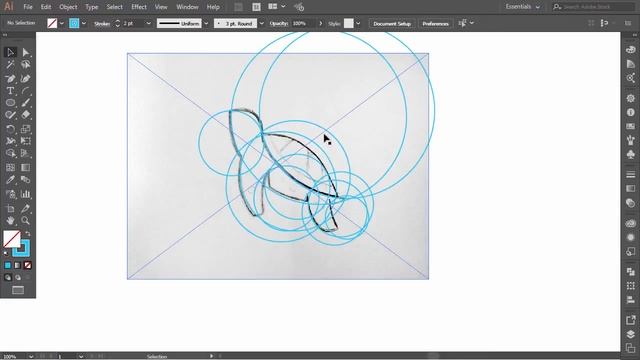Image resolution: width=640 pixels, height=360 pixels.
Task: Select the Gradient tool
Action: pyautogui.click(x=25, y=167)
